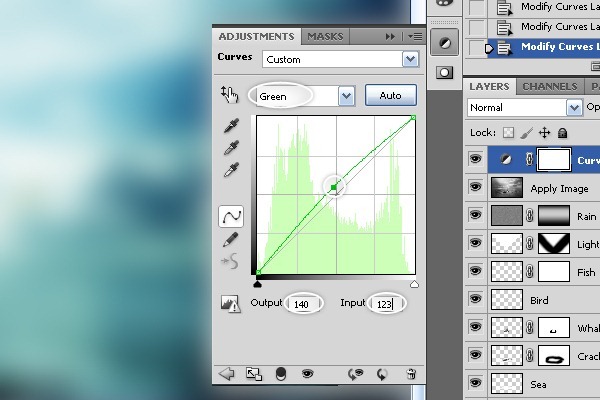Lock image pixels brush icon
600x400 pixels.
point(527,133)
